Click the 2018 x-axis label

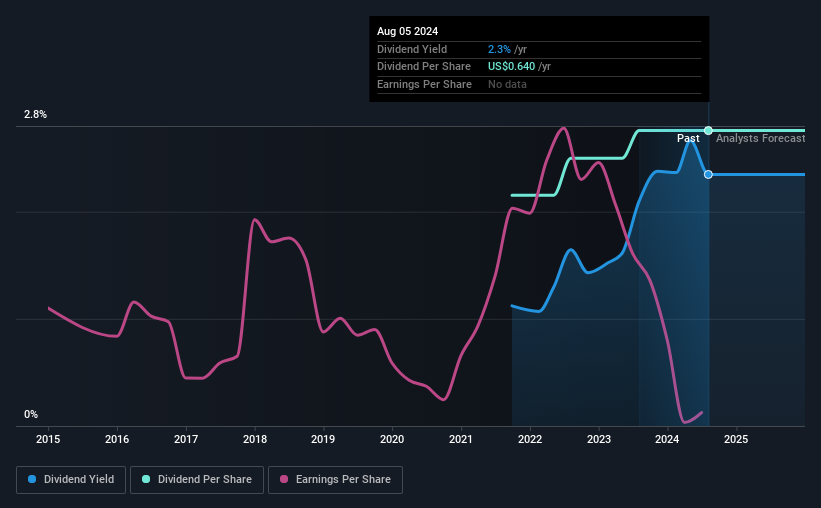(255, 439)
